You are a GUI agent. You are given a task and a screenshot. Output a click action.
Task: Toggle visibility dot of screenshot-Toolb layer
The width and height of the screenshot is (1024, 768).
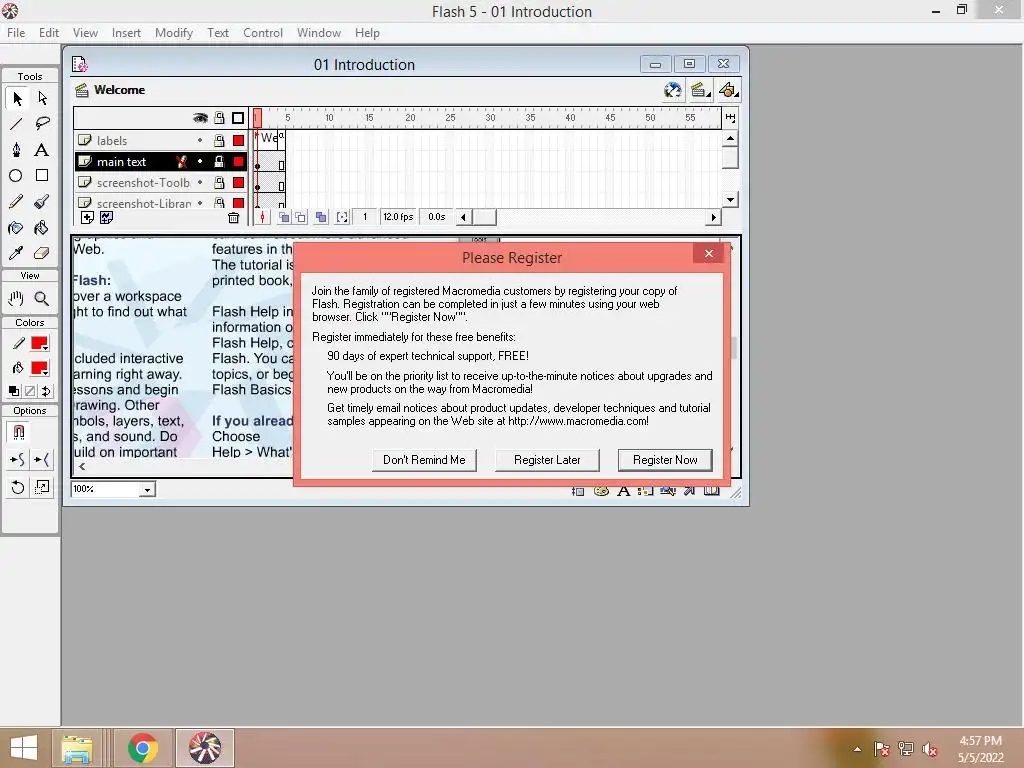click(200, 183)
